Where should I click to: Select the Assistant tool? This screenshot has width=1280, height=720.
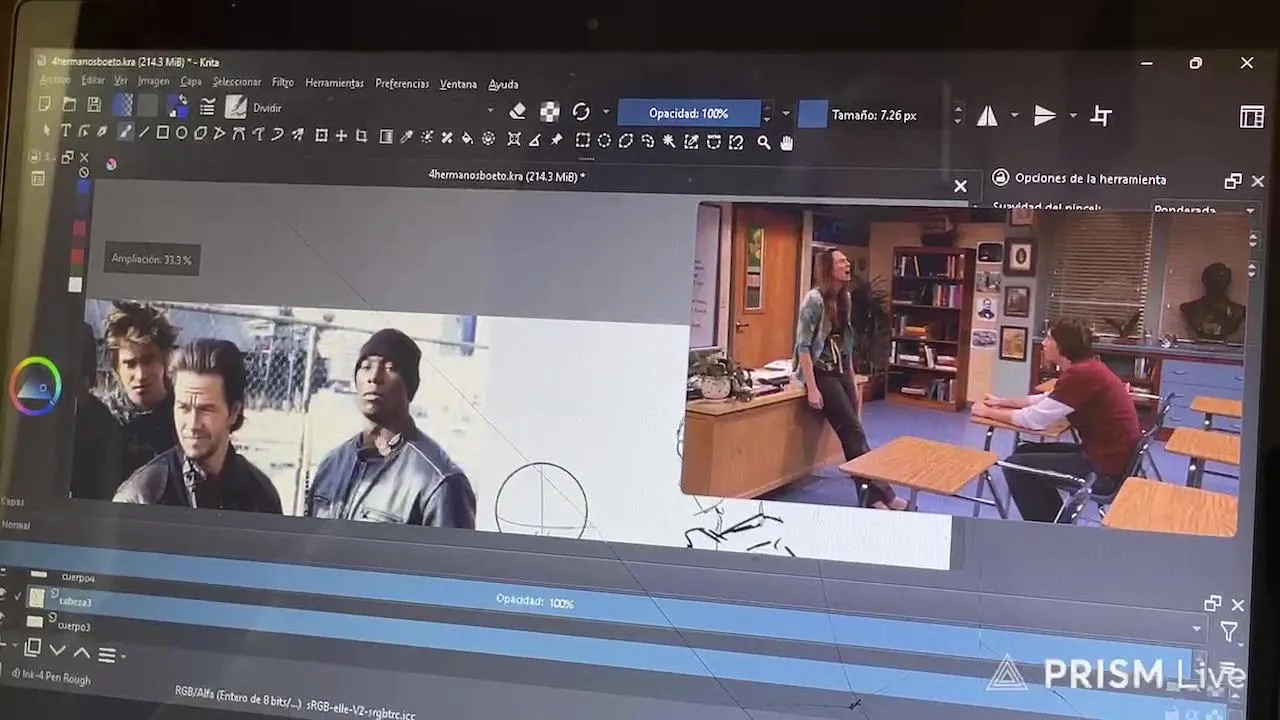(x=514, y=139)
